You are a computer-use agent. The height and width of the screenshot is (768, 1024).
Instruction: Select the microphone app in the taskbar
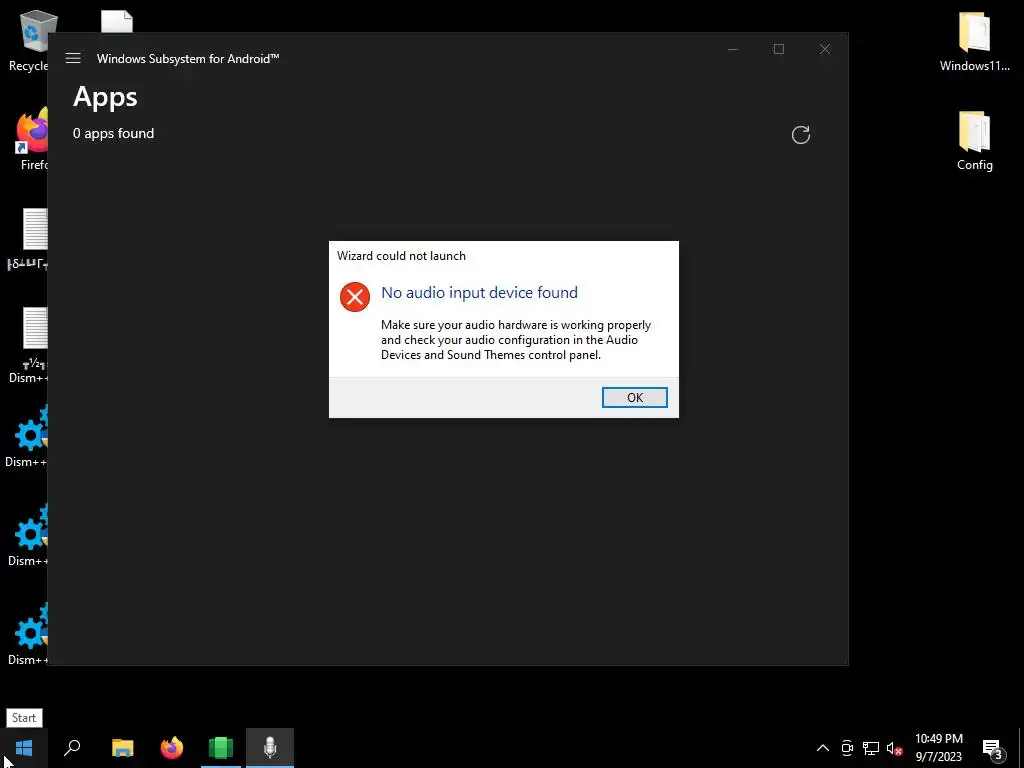tap(270, 748)
